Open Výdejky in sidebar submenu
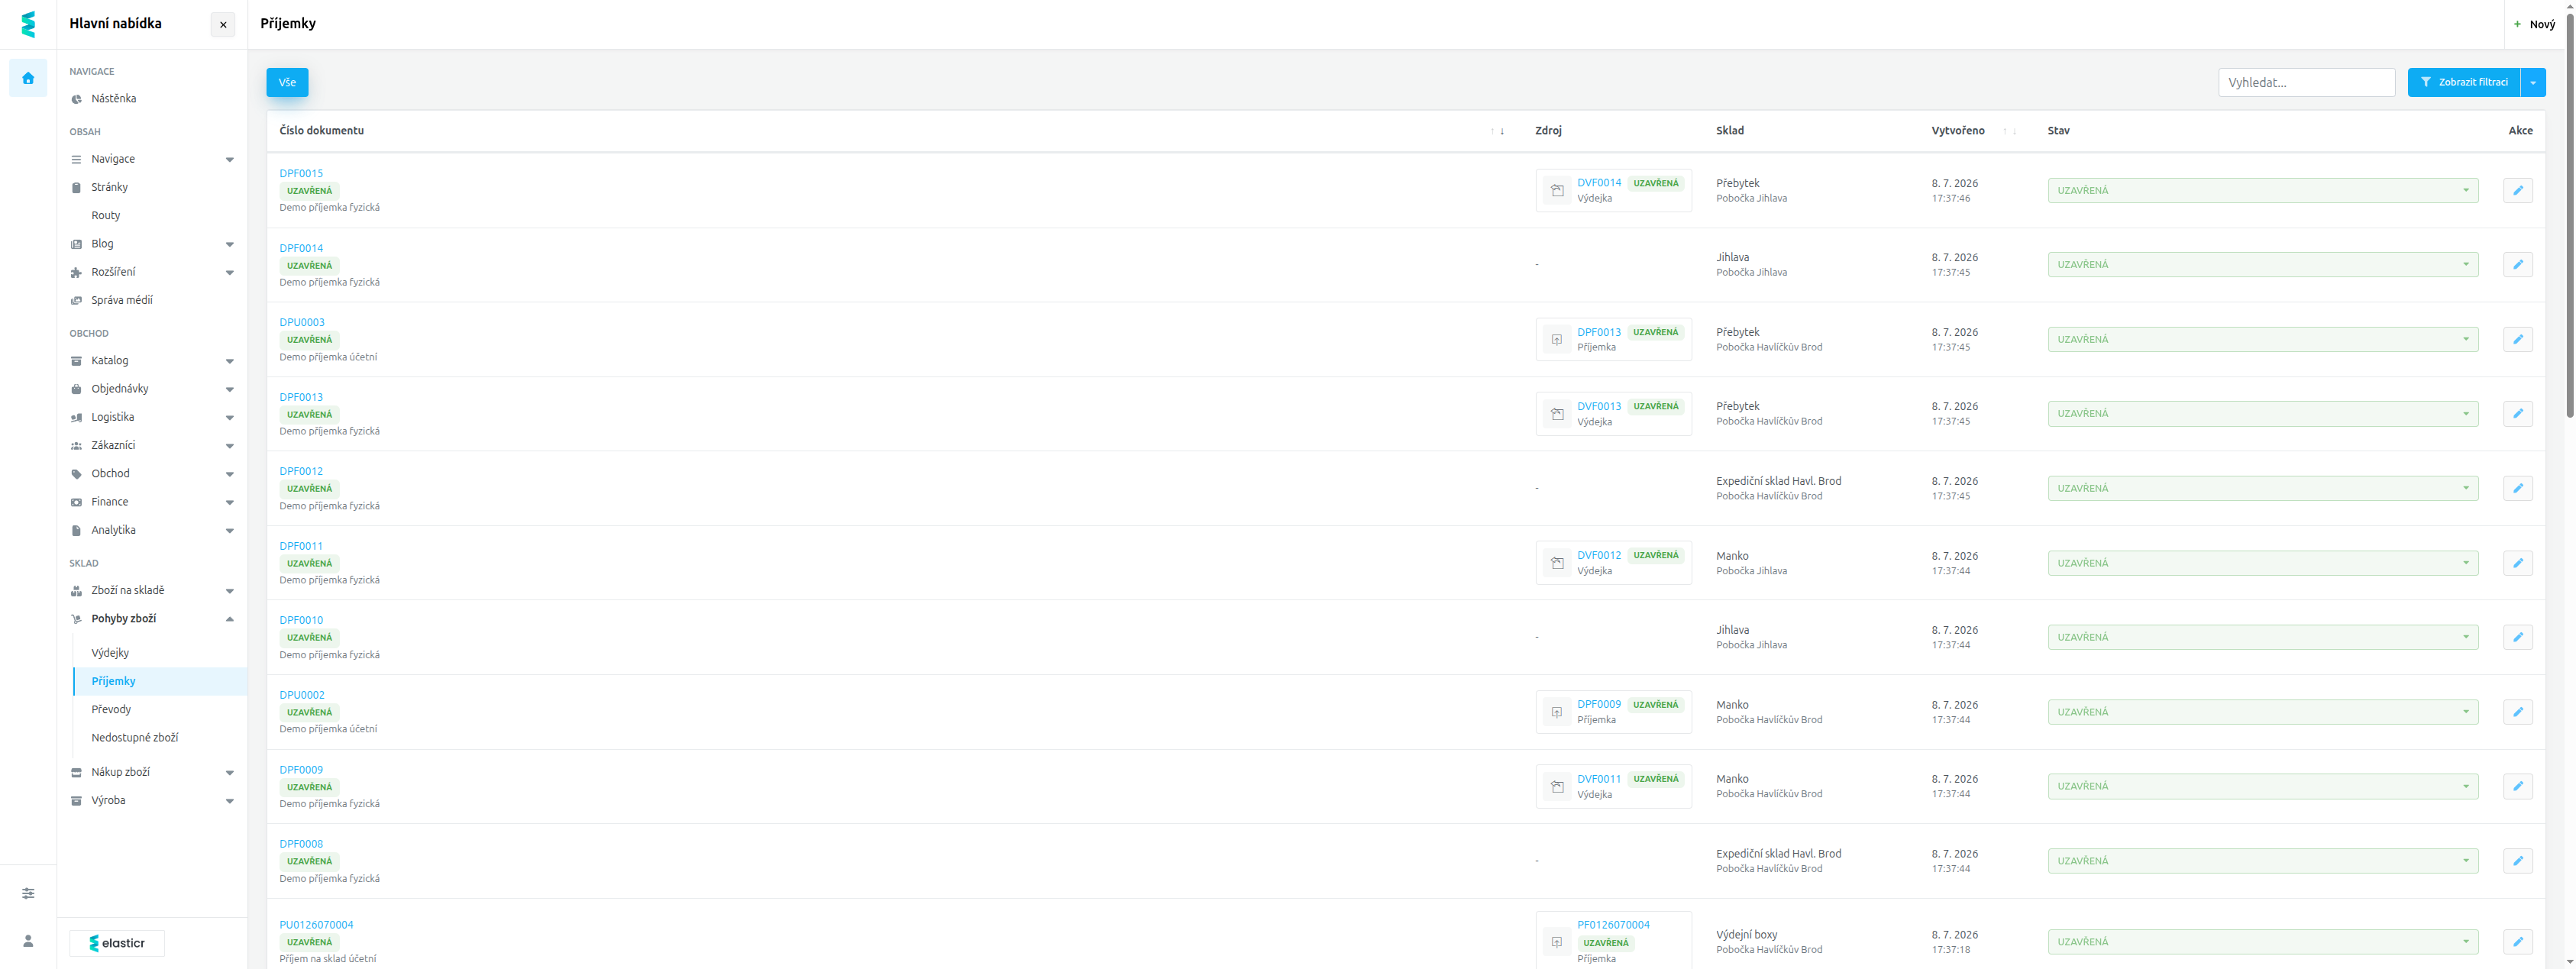Viewport: 2576px width, 969px height. tap(110, 653)
